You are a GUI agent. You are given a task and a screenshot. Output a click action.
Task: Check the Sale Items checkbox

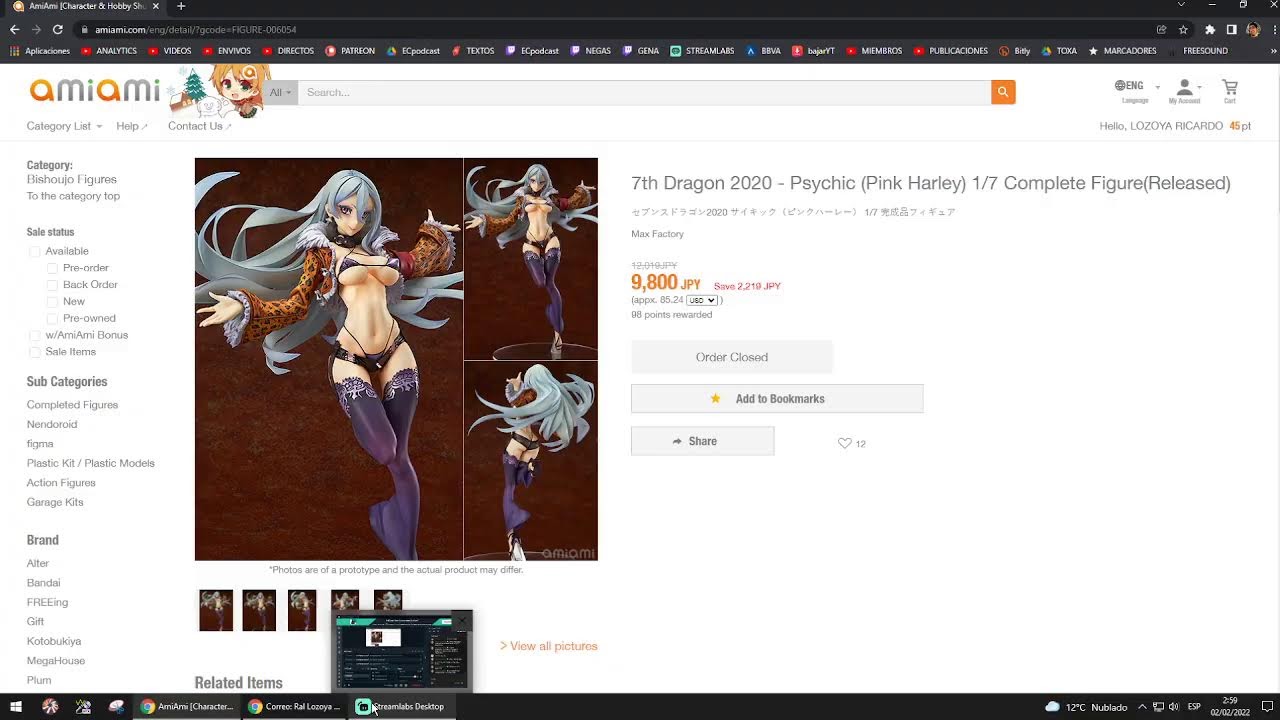[x=35, y=352]
